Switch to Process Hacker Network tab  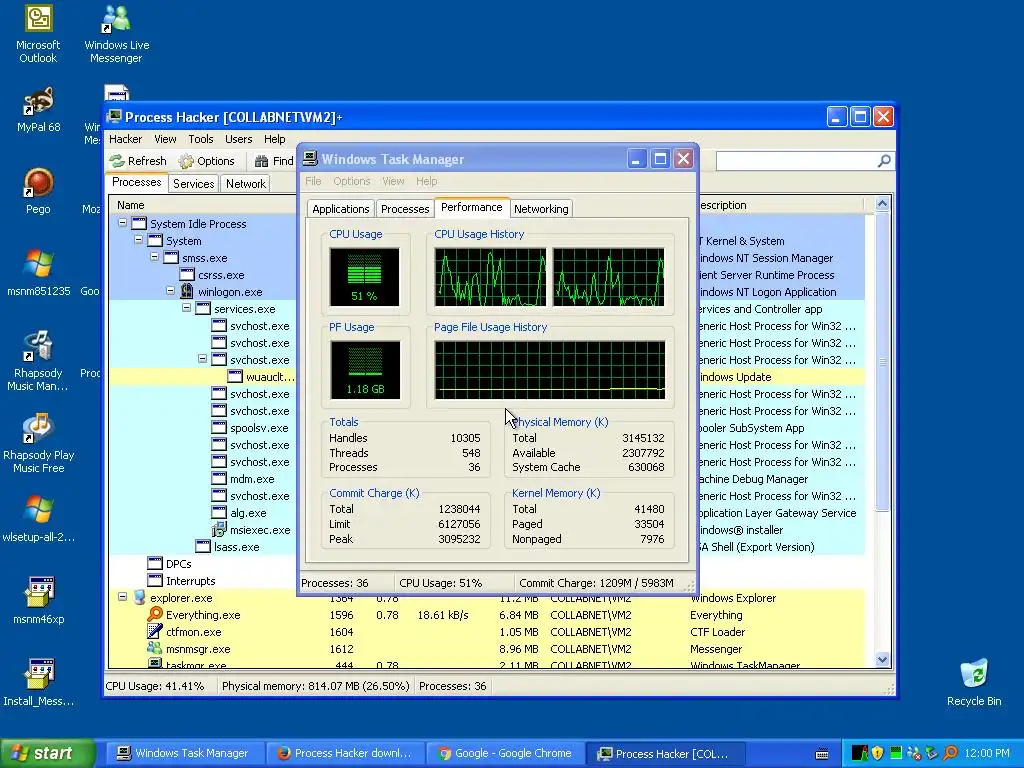click(x=246, y=184)
